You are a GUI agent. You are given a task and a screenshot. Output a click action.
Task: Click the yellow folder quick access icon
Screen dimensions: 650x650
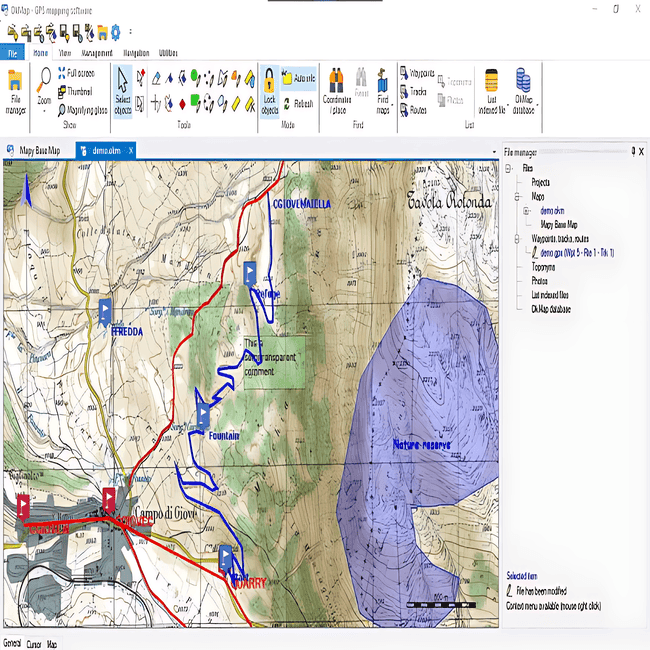[102, 32]
